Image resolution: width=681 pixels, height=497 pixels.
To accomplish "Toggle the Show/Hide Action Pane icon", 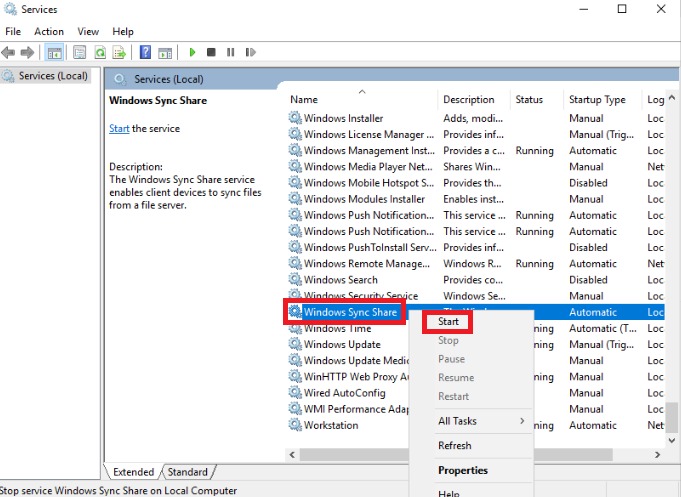I will coord(165,53).
